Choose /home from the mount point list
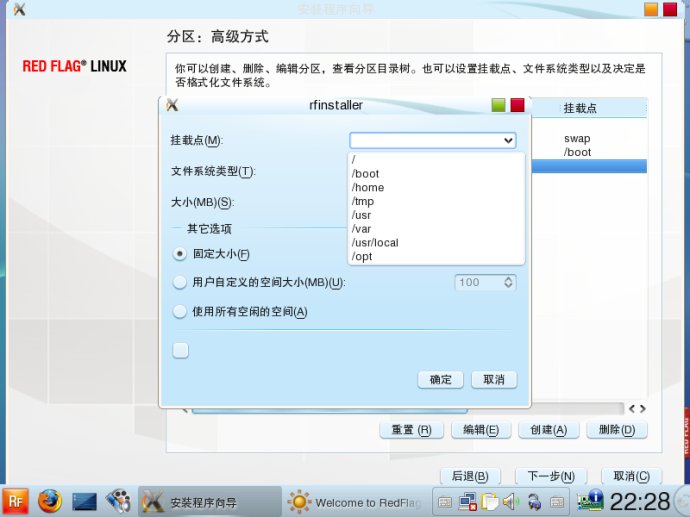Screen dimensions: 690x517 tap(368, 187)
